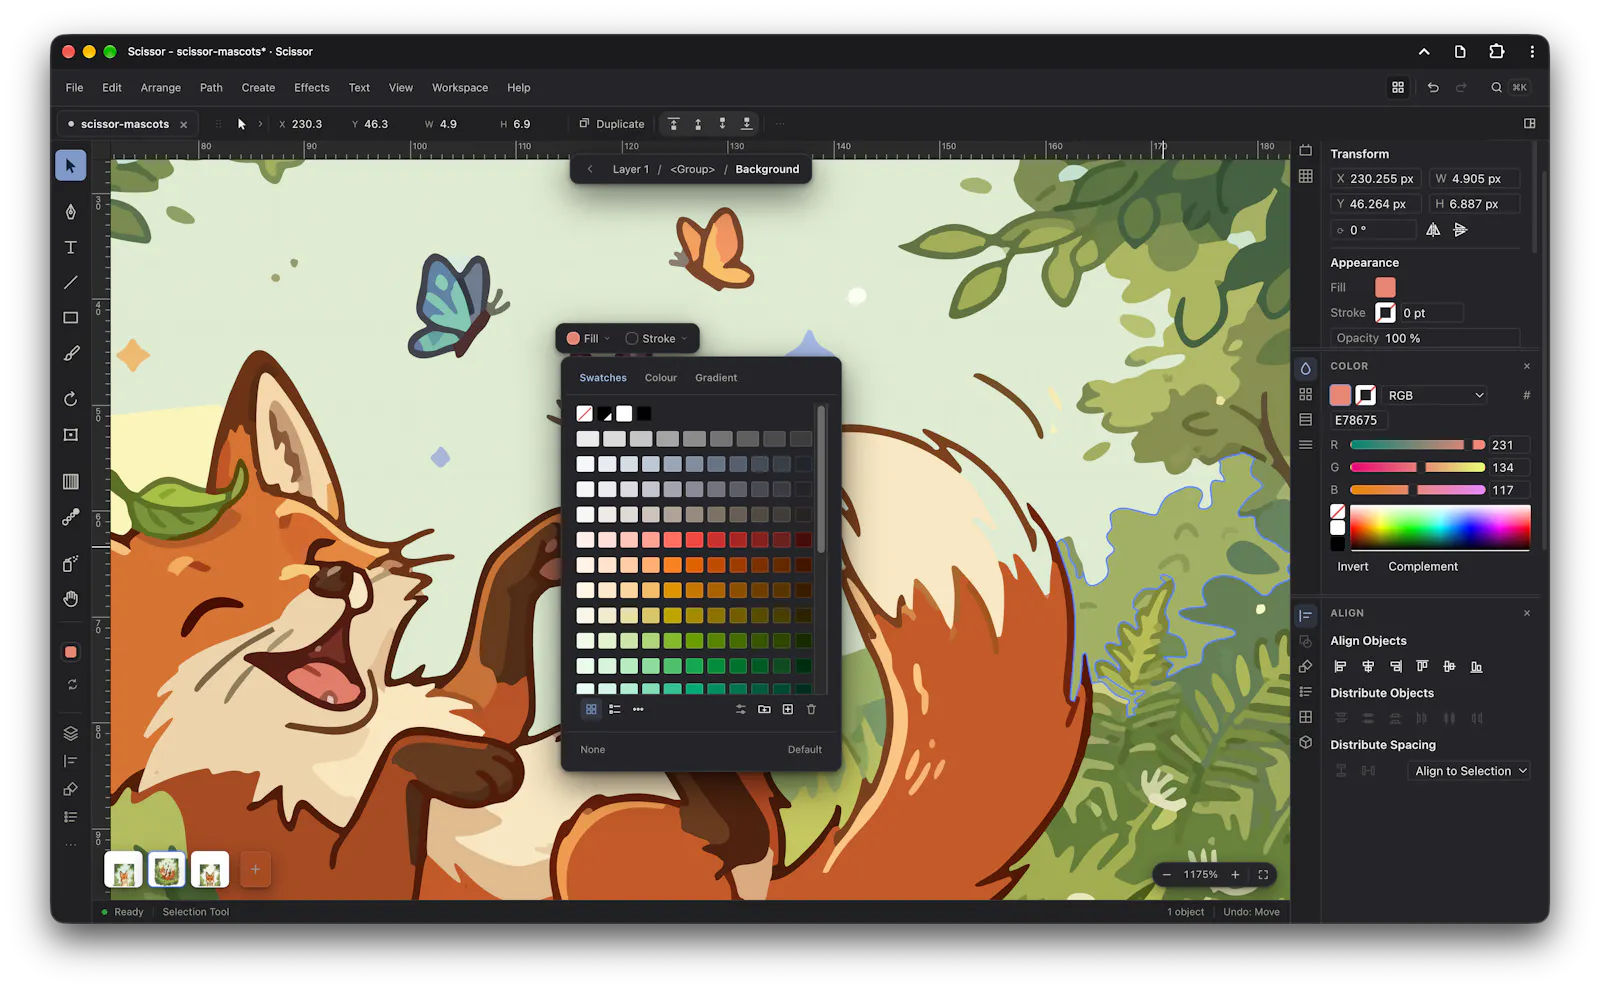This screenshot has height=990, width=1600.
Task: Click the Duplicate button
Action: tap(612, 124)
